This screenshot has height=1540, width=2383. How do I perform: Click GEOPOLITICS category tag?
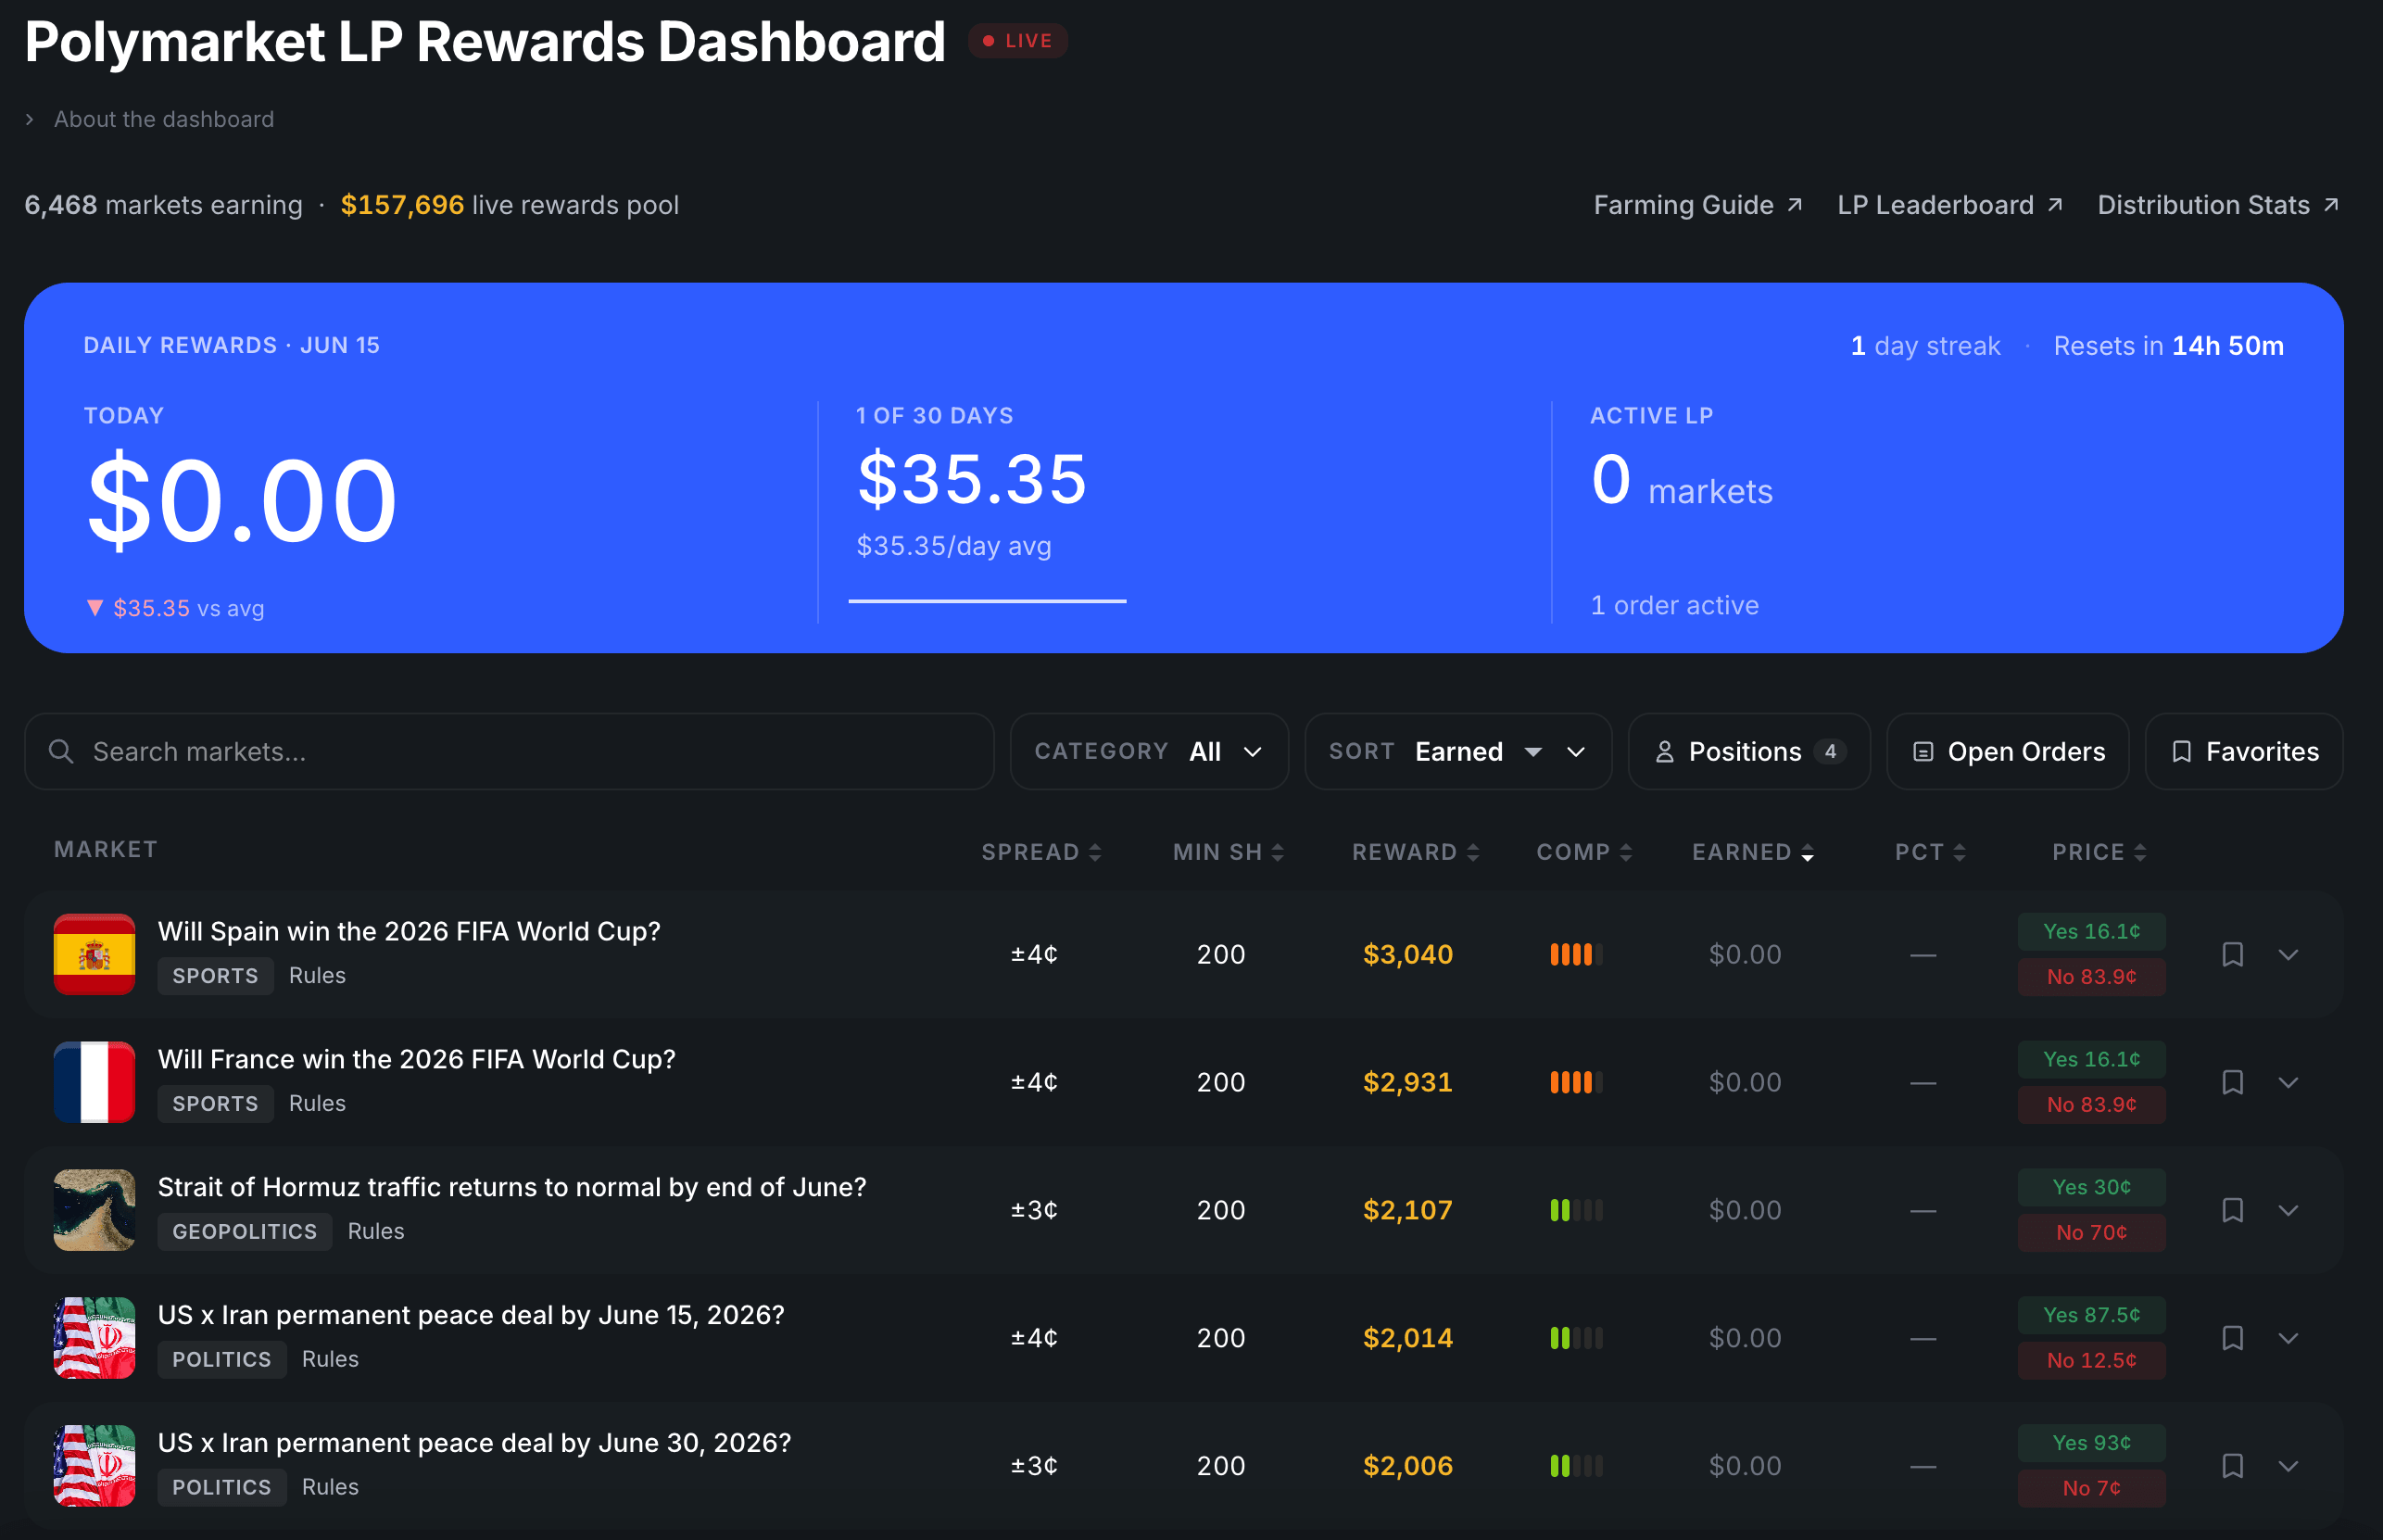(x=244, y=1232)
